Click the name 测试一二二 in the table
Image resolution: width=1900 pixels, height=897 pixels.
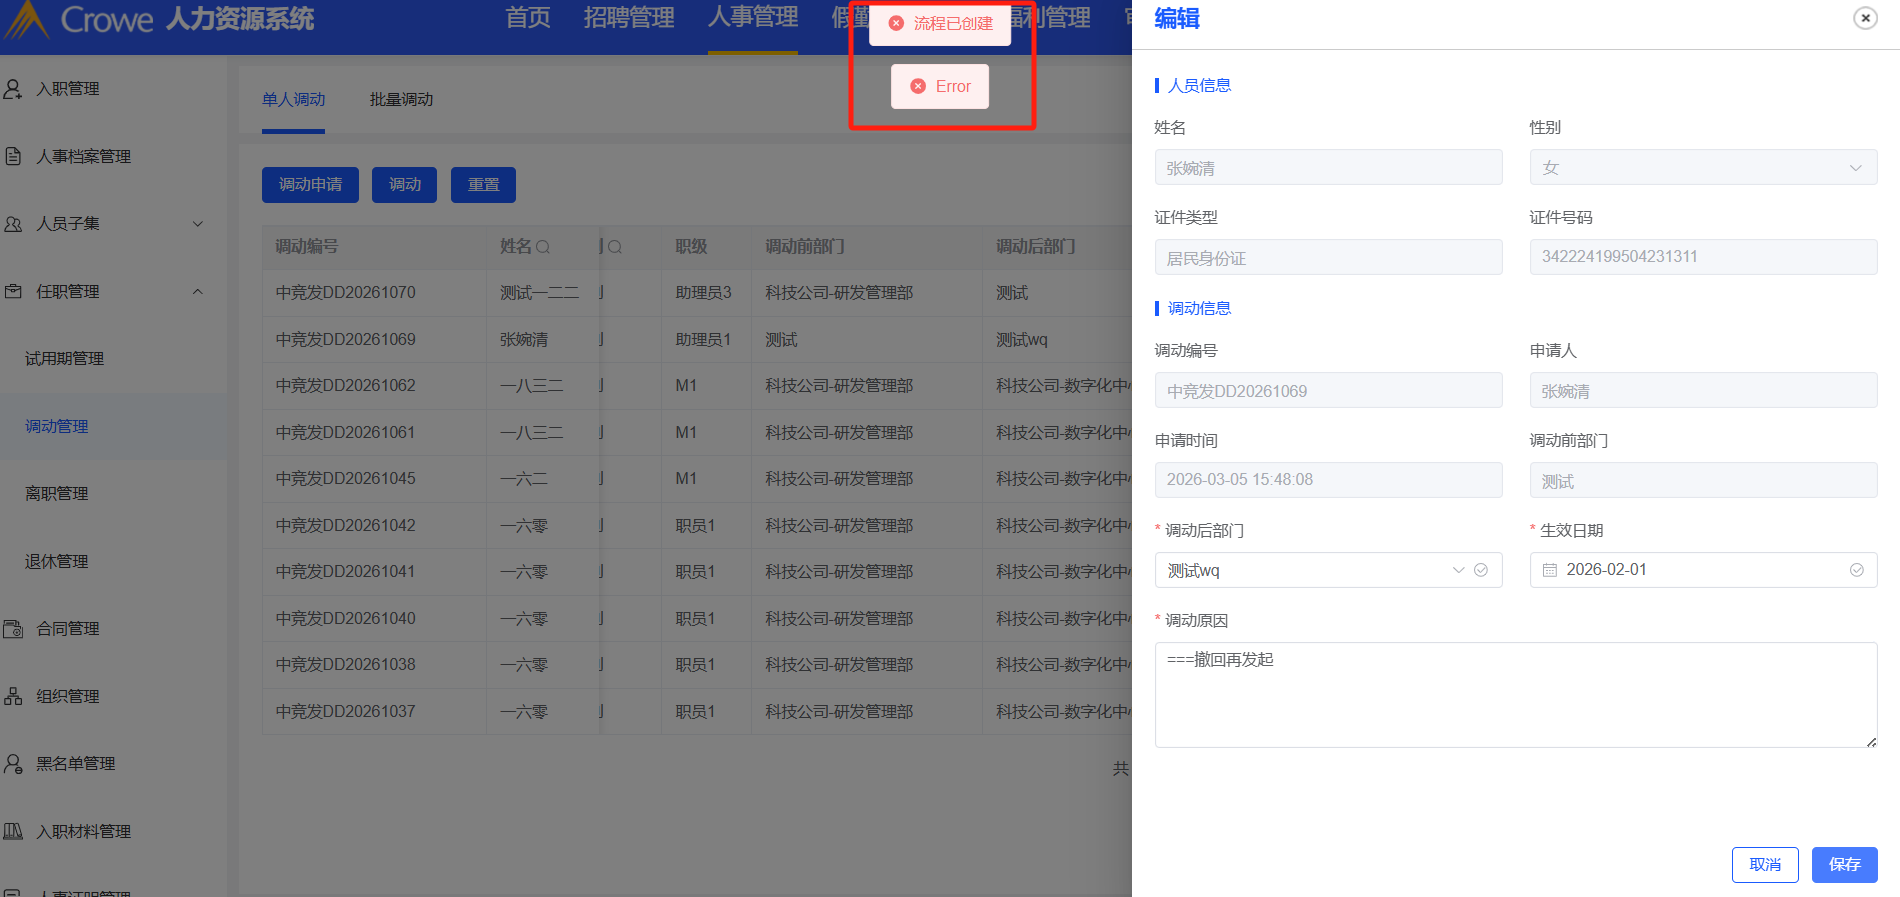[x=539, y=293]
